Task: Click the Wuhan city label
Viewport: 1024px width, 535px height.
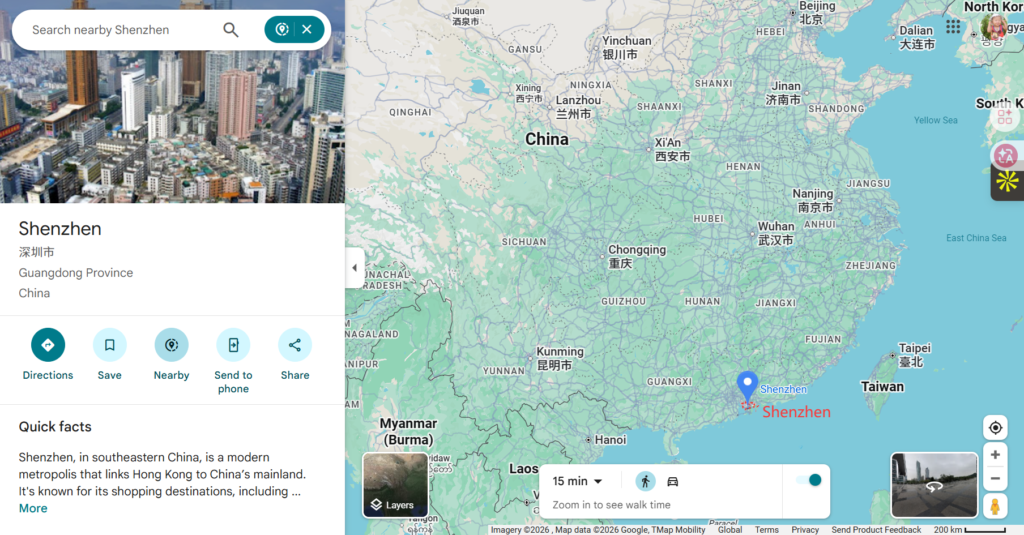Action: [x=776, y=233]
